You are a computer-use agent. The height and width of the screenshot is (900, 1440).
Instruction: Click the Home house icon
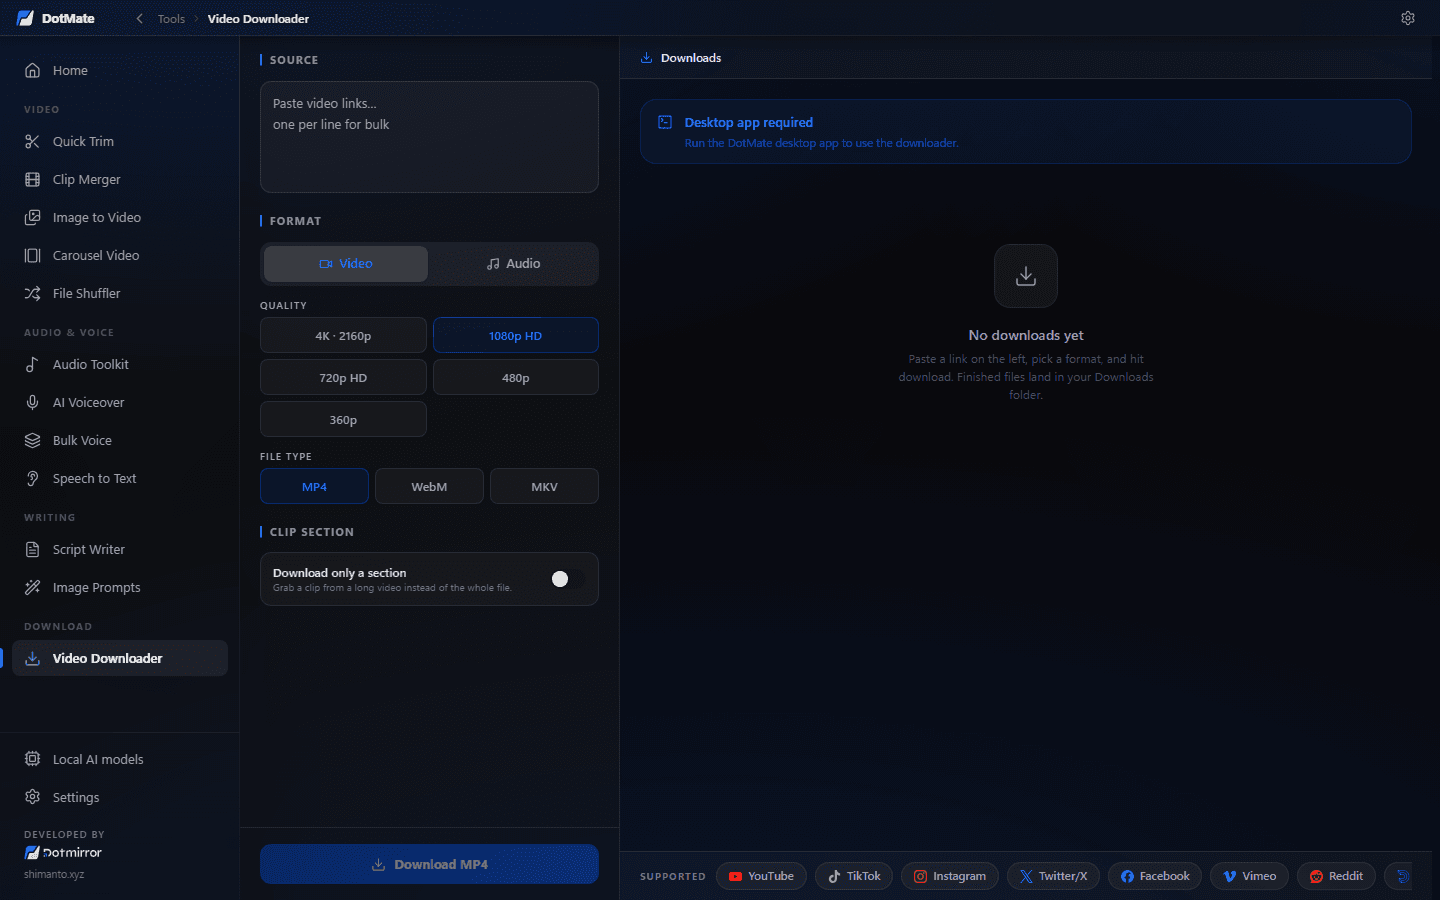32,70
